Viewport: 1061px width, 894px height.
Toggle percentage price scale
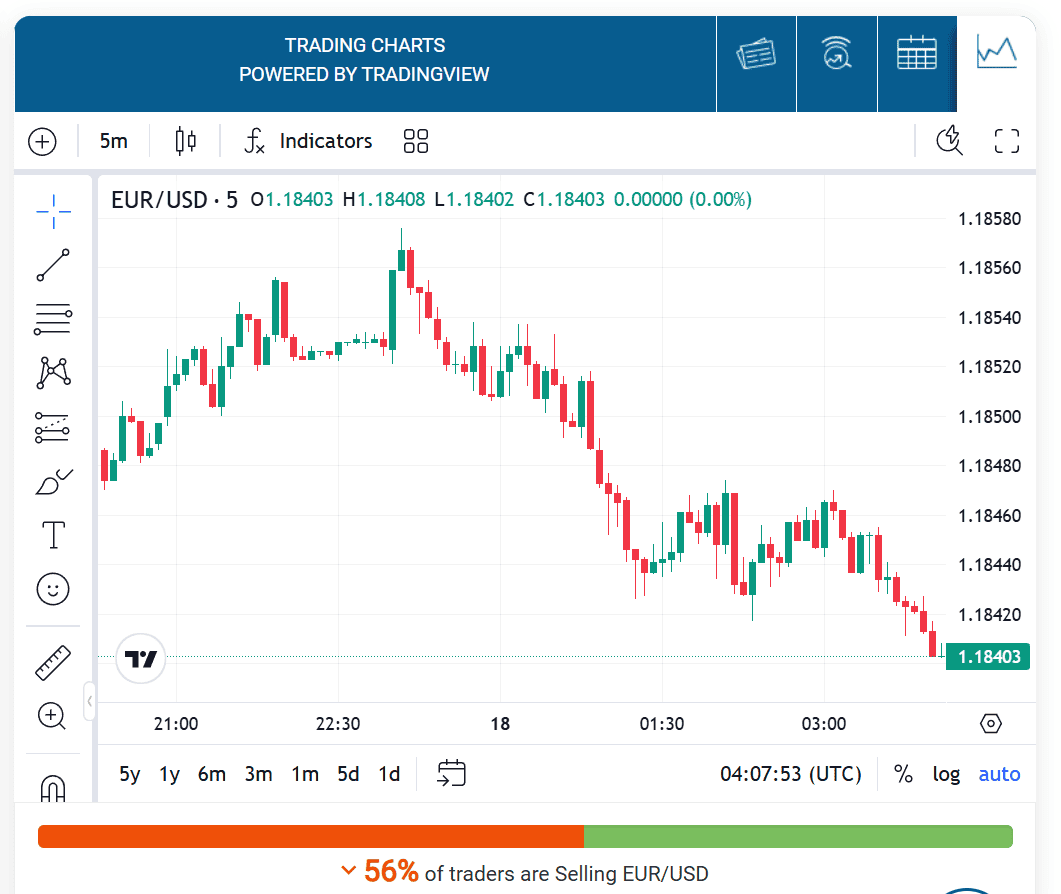click(903, 774)
